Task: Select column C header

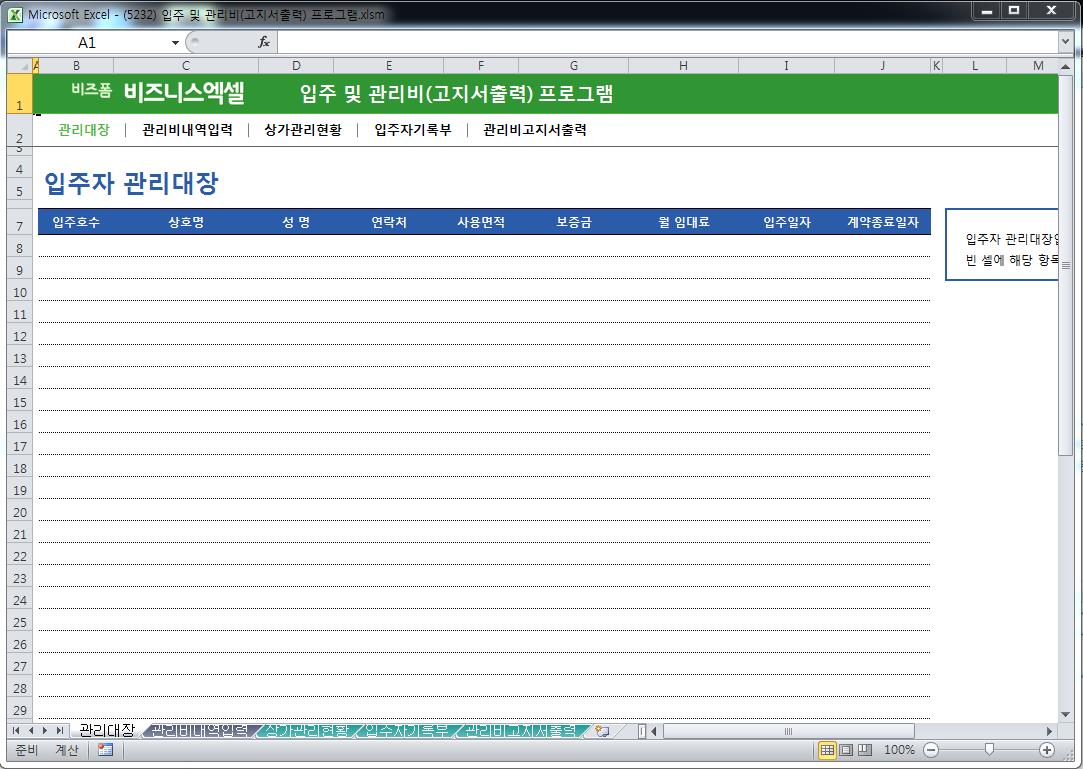Action: click(186, 66)
